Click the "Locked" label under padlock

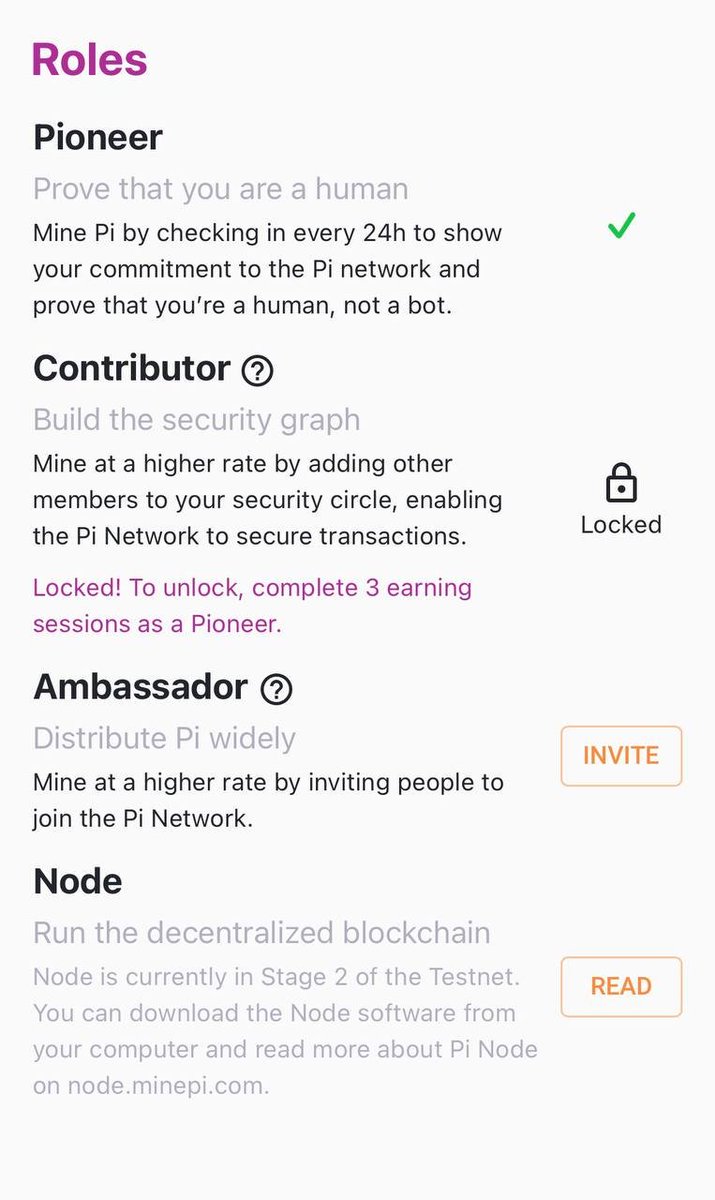[x=621, y=524]
